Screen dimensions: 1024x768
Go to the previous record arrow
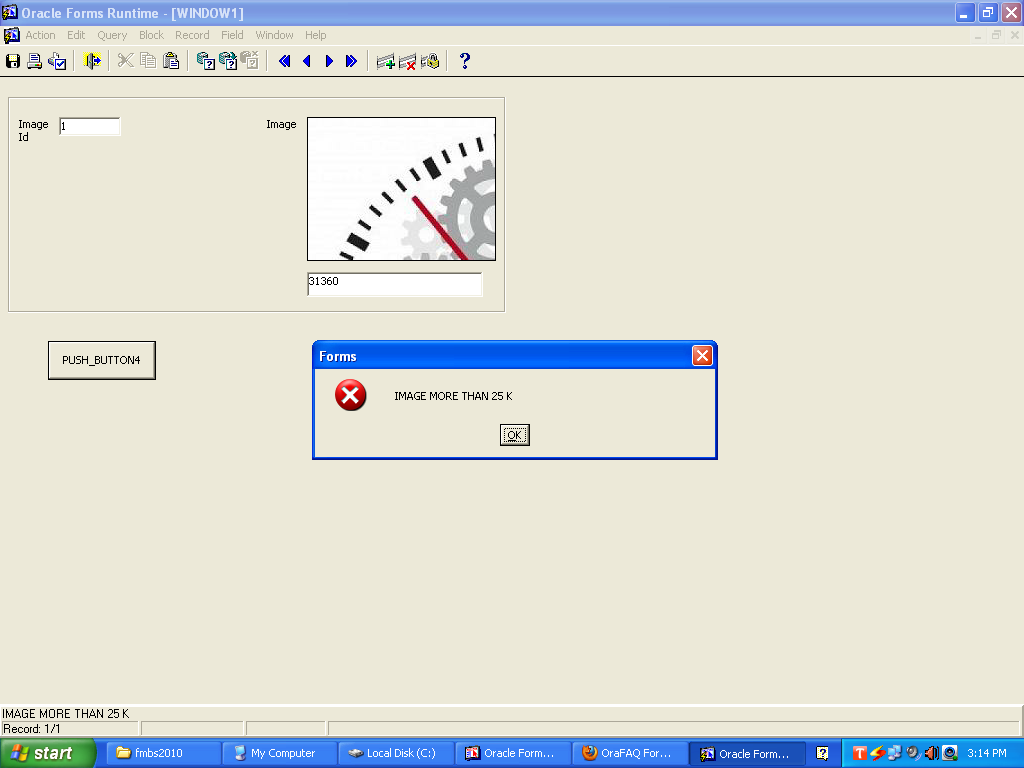point(307,61)
